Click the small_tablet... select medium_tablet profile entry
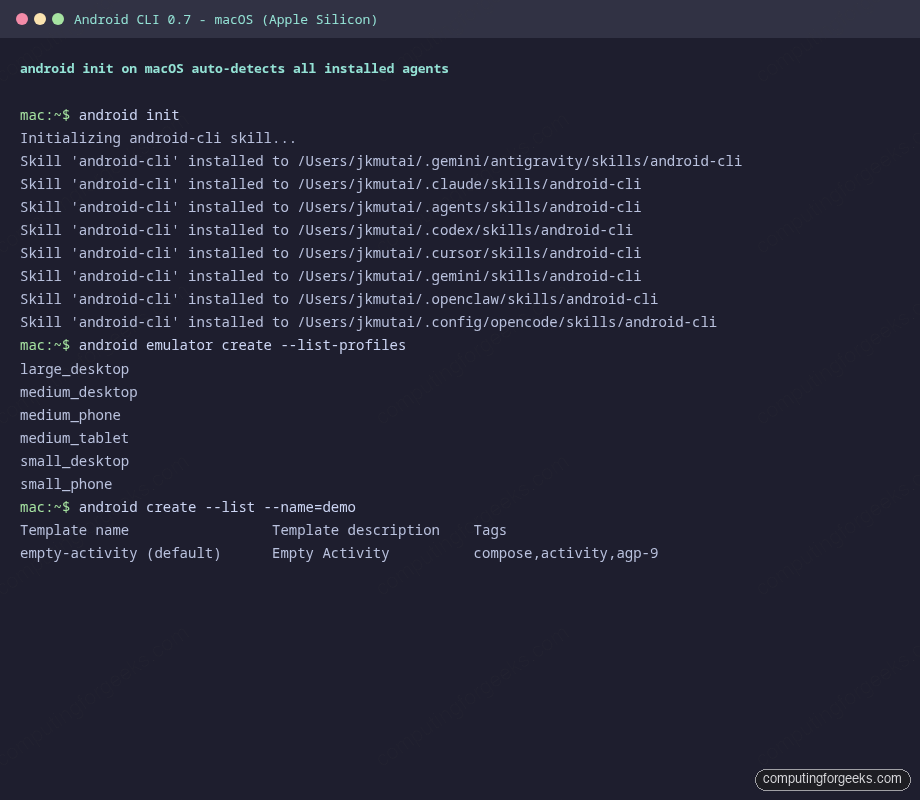 tap(74, 437)
